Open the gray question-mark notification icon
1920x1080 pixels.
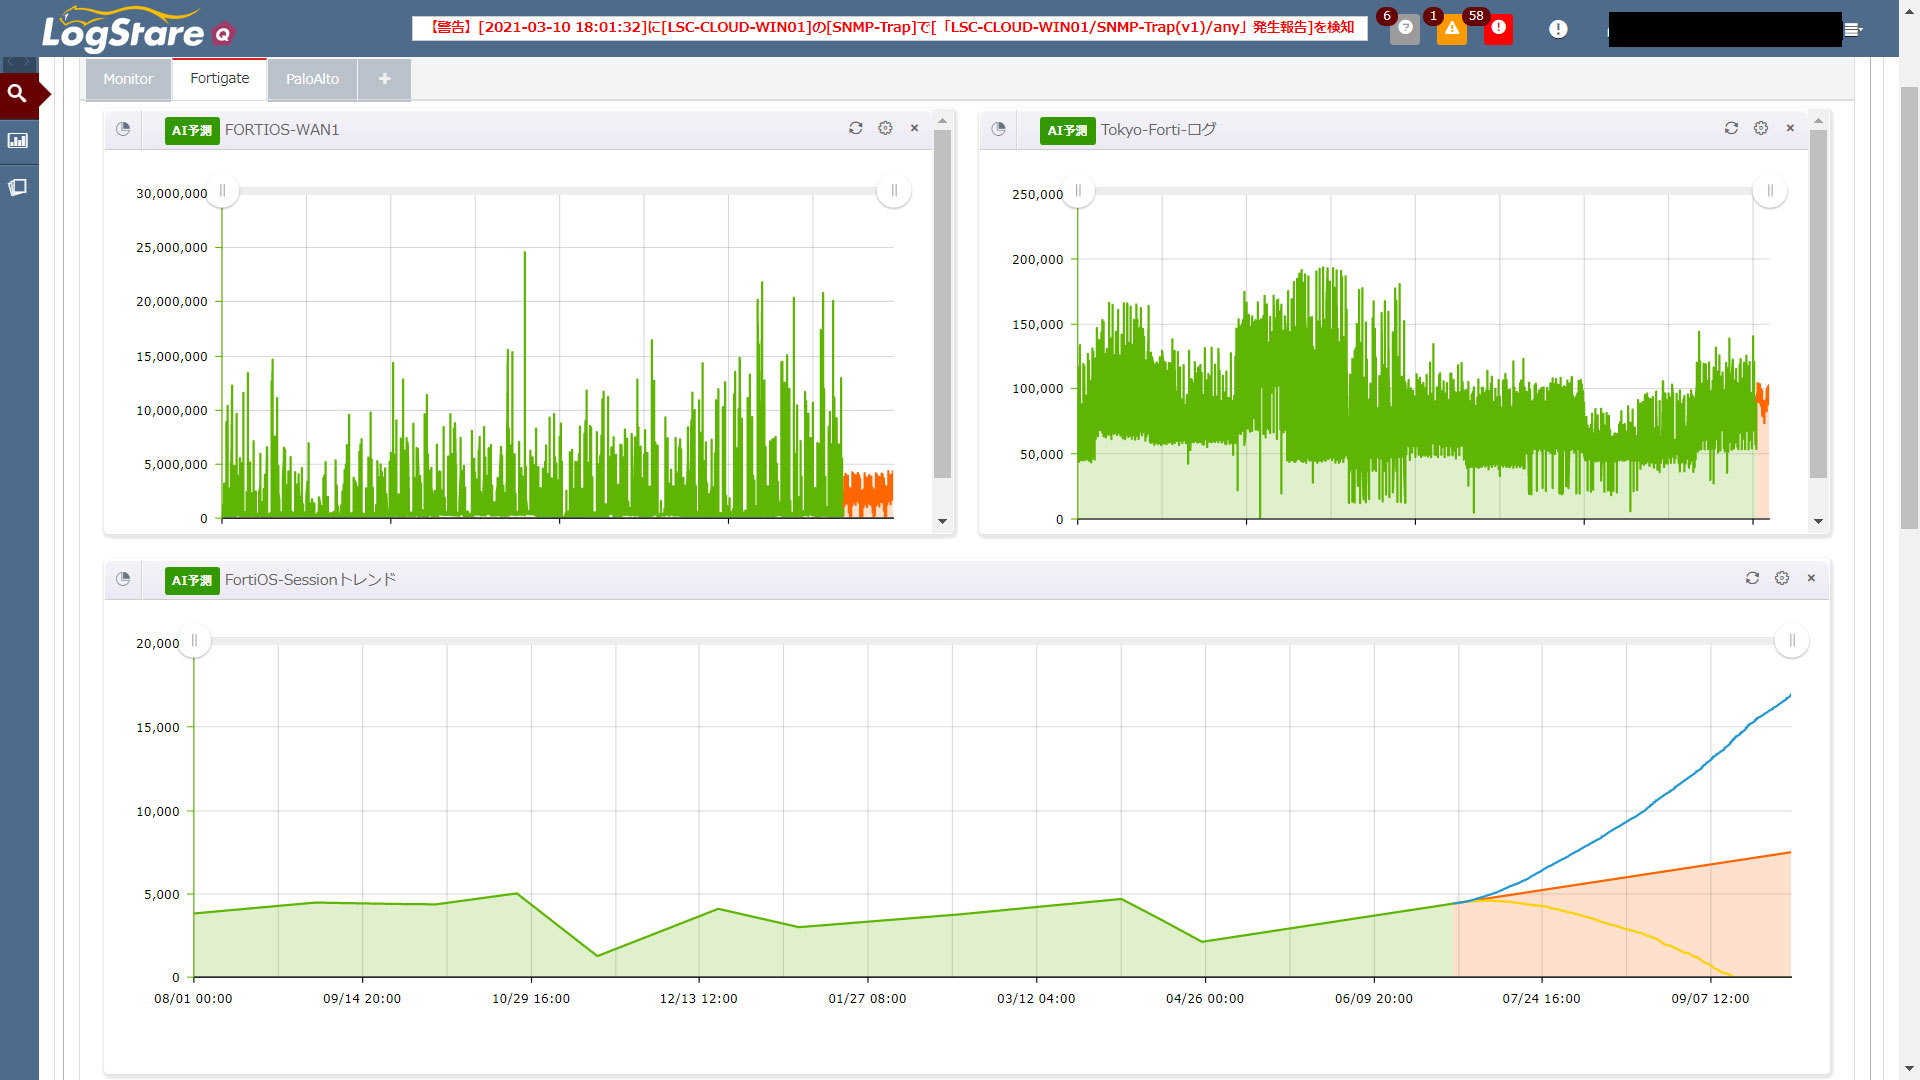tap(1405, 29)
